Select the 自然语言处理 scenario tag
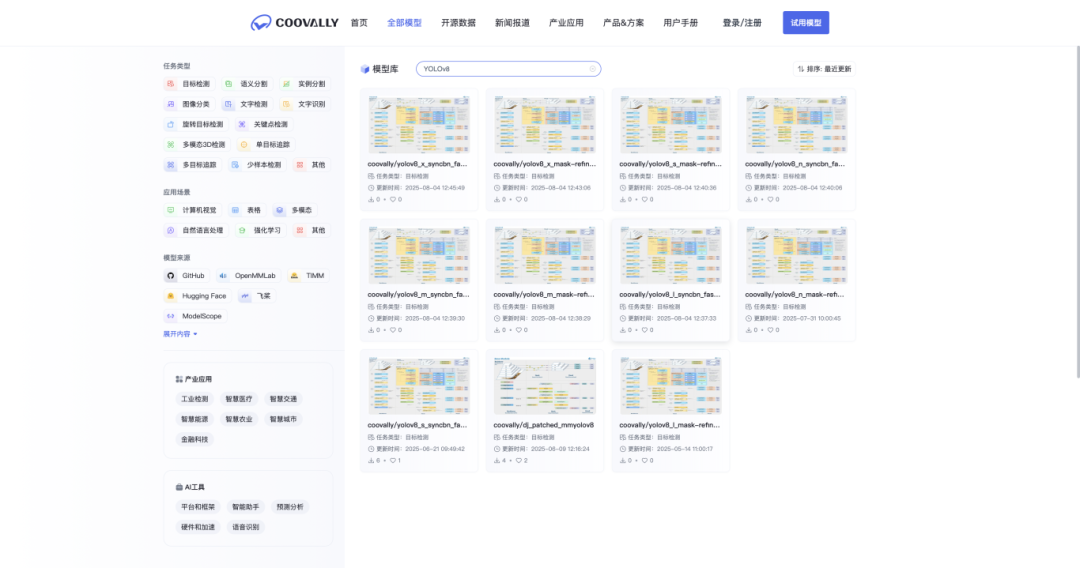The image size is (1080, 568). click(196, 231)
